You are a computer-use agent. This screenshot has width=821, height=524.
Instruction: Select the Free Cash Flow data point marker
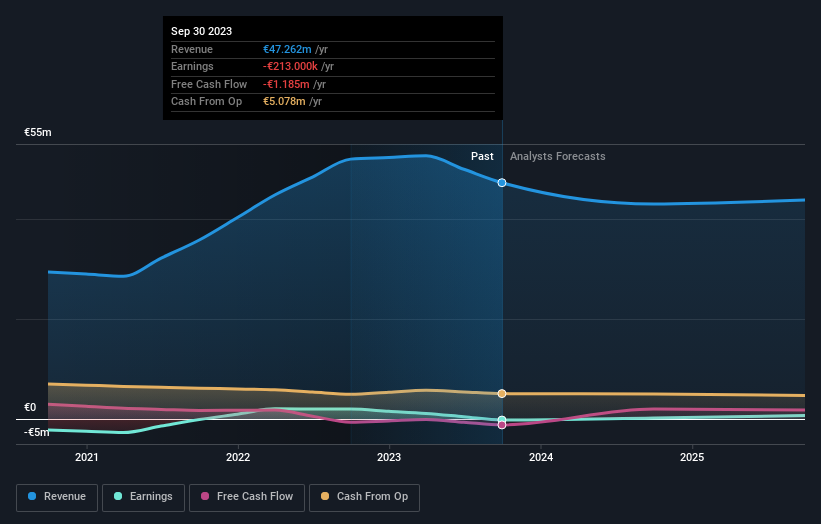502,425
